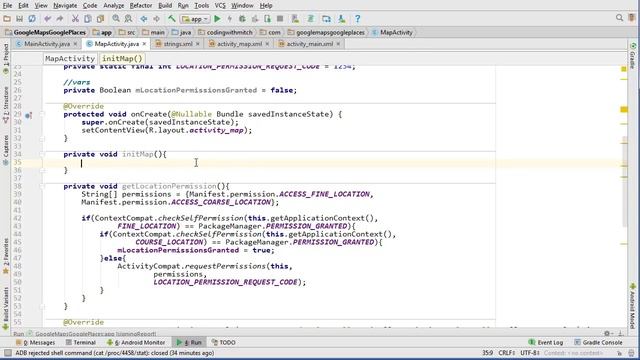Click the Run panel hide arrow
The image size is (640, 360).
[x=620, y=333]
